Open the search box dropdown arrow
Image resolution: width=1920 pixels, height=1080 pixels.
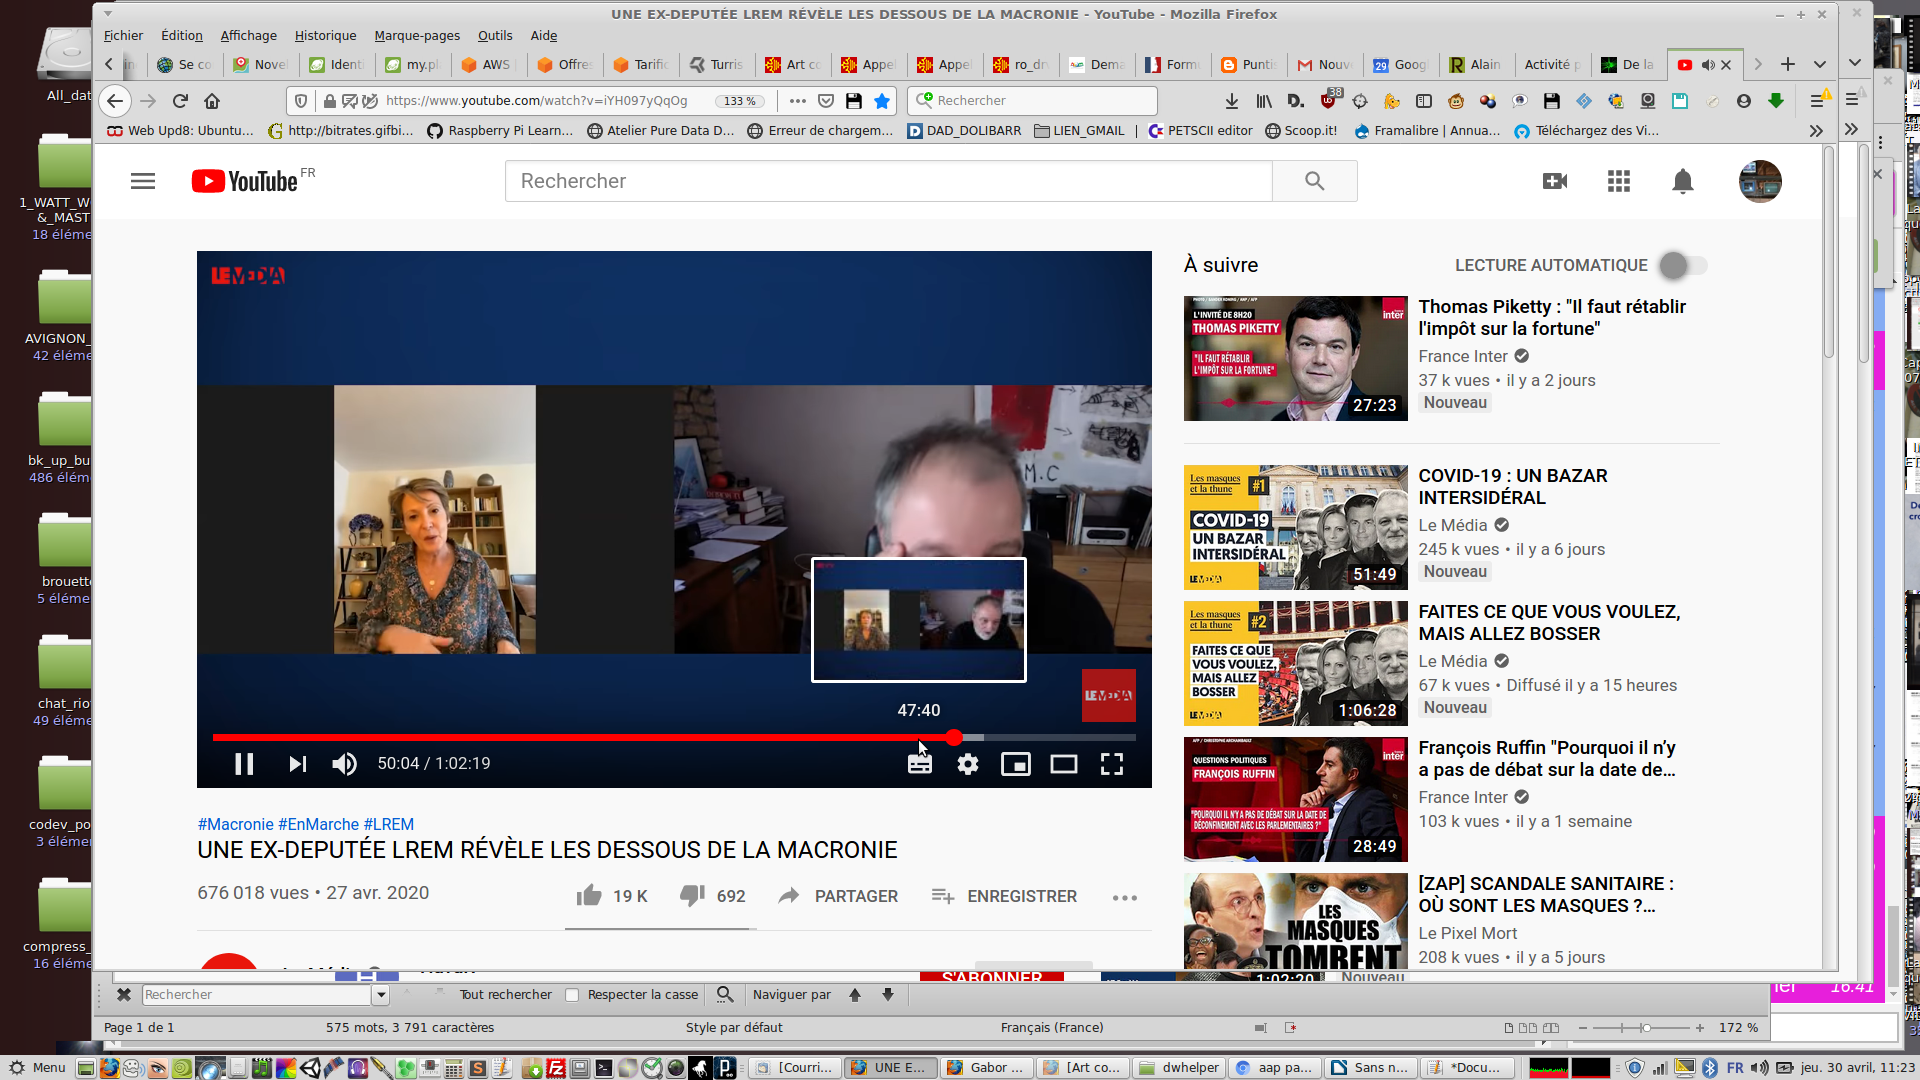click(380, 995)
